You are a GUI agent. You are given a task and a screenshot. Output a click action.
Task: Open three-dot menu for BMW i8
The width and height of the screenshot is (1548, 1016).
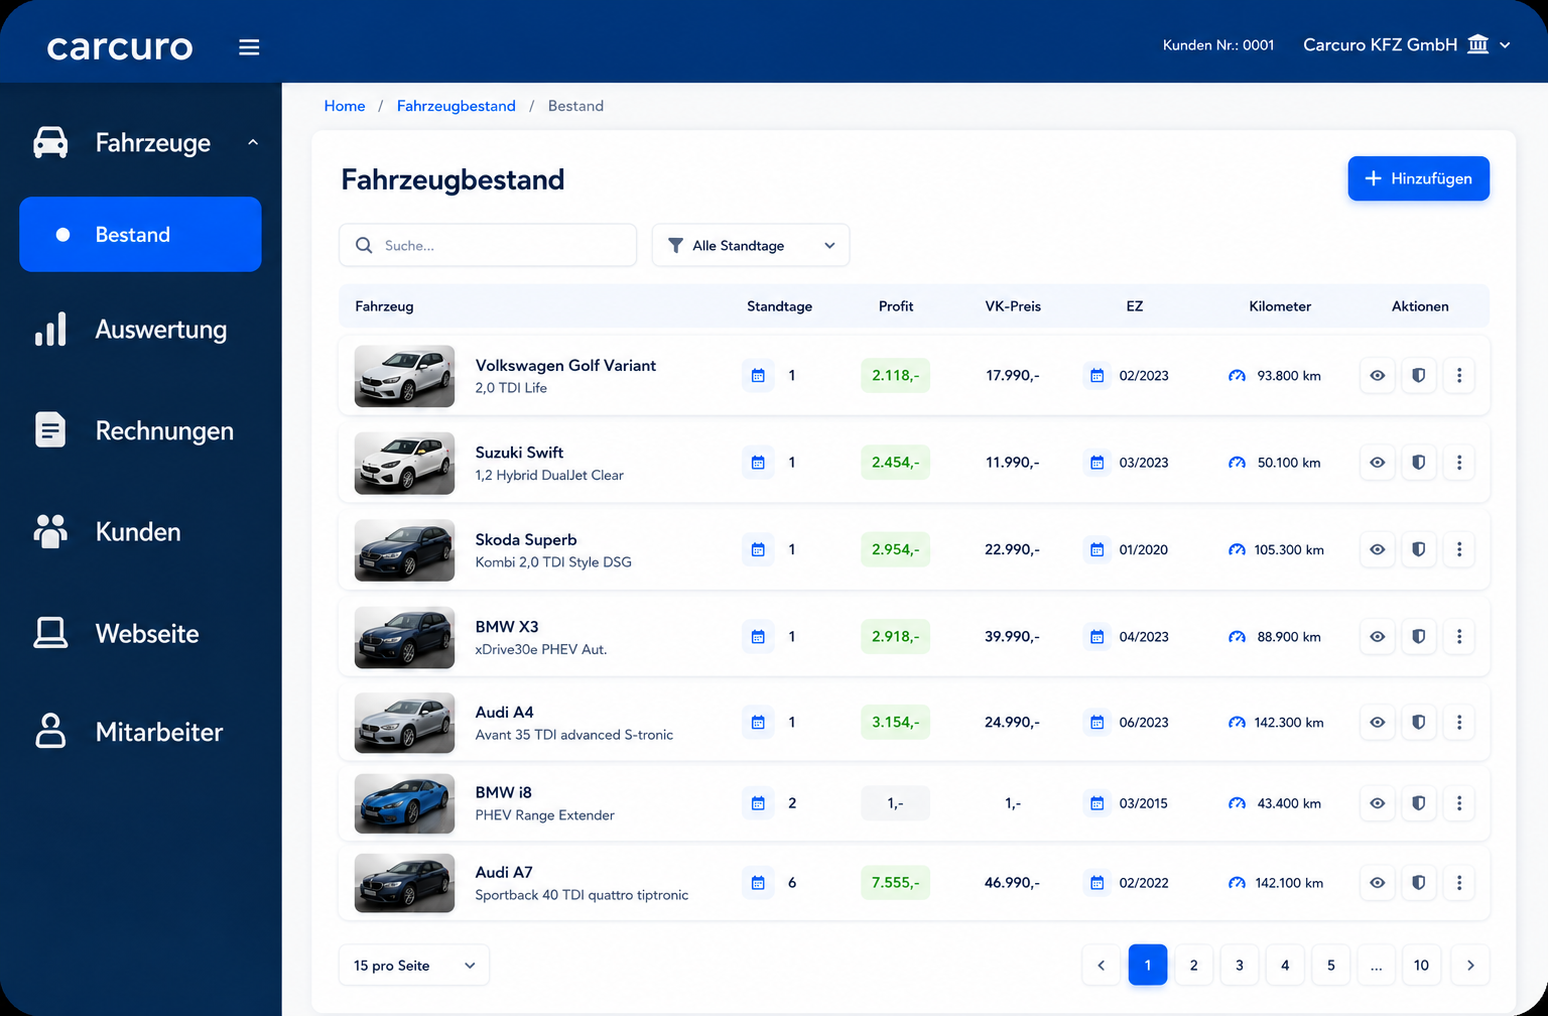point(1459,803)
